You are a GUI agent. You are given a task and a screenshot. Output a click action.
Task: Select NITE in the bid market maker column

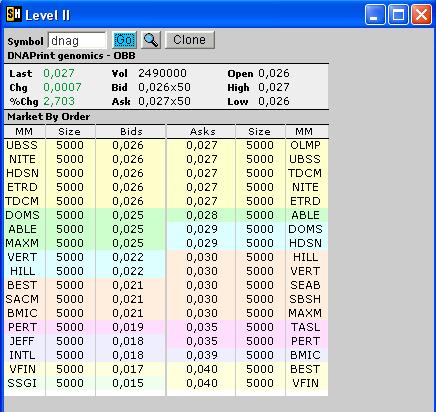(x=22, y=159)
